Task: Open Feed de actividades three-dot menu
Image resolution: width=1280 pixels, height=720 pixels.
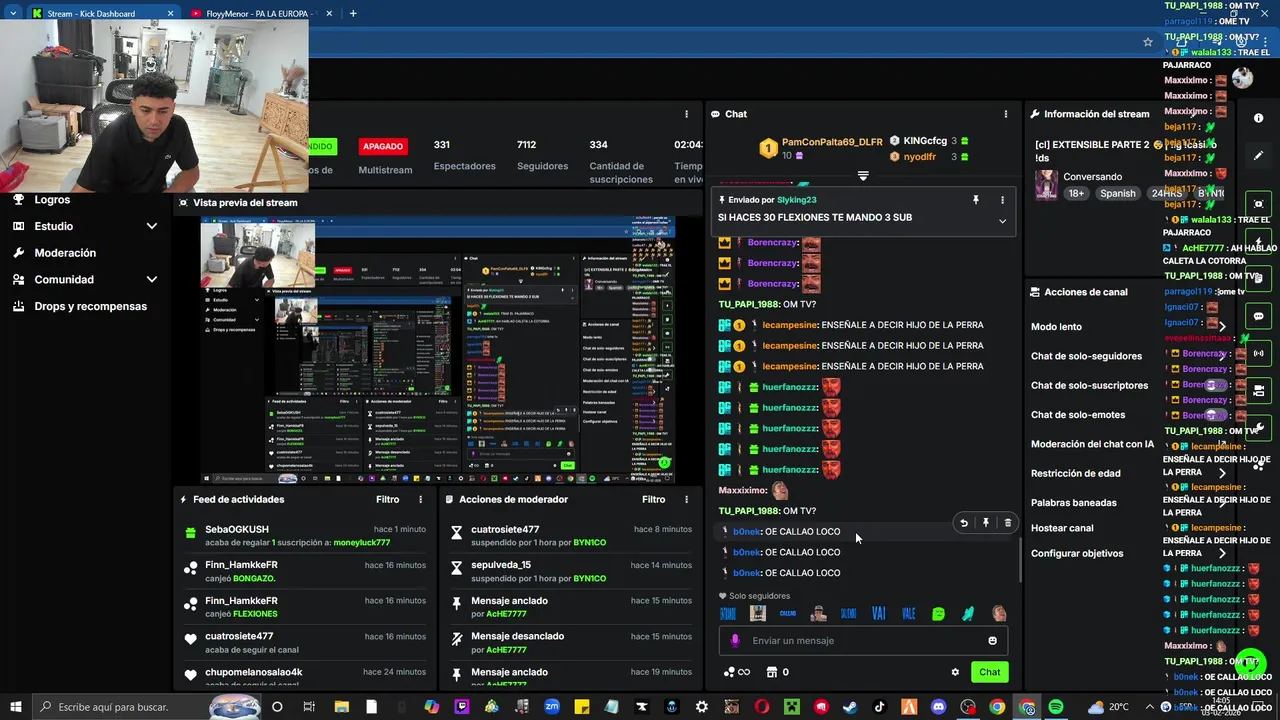Action: pos(420,499)
